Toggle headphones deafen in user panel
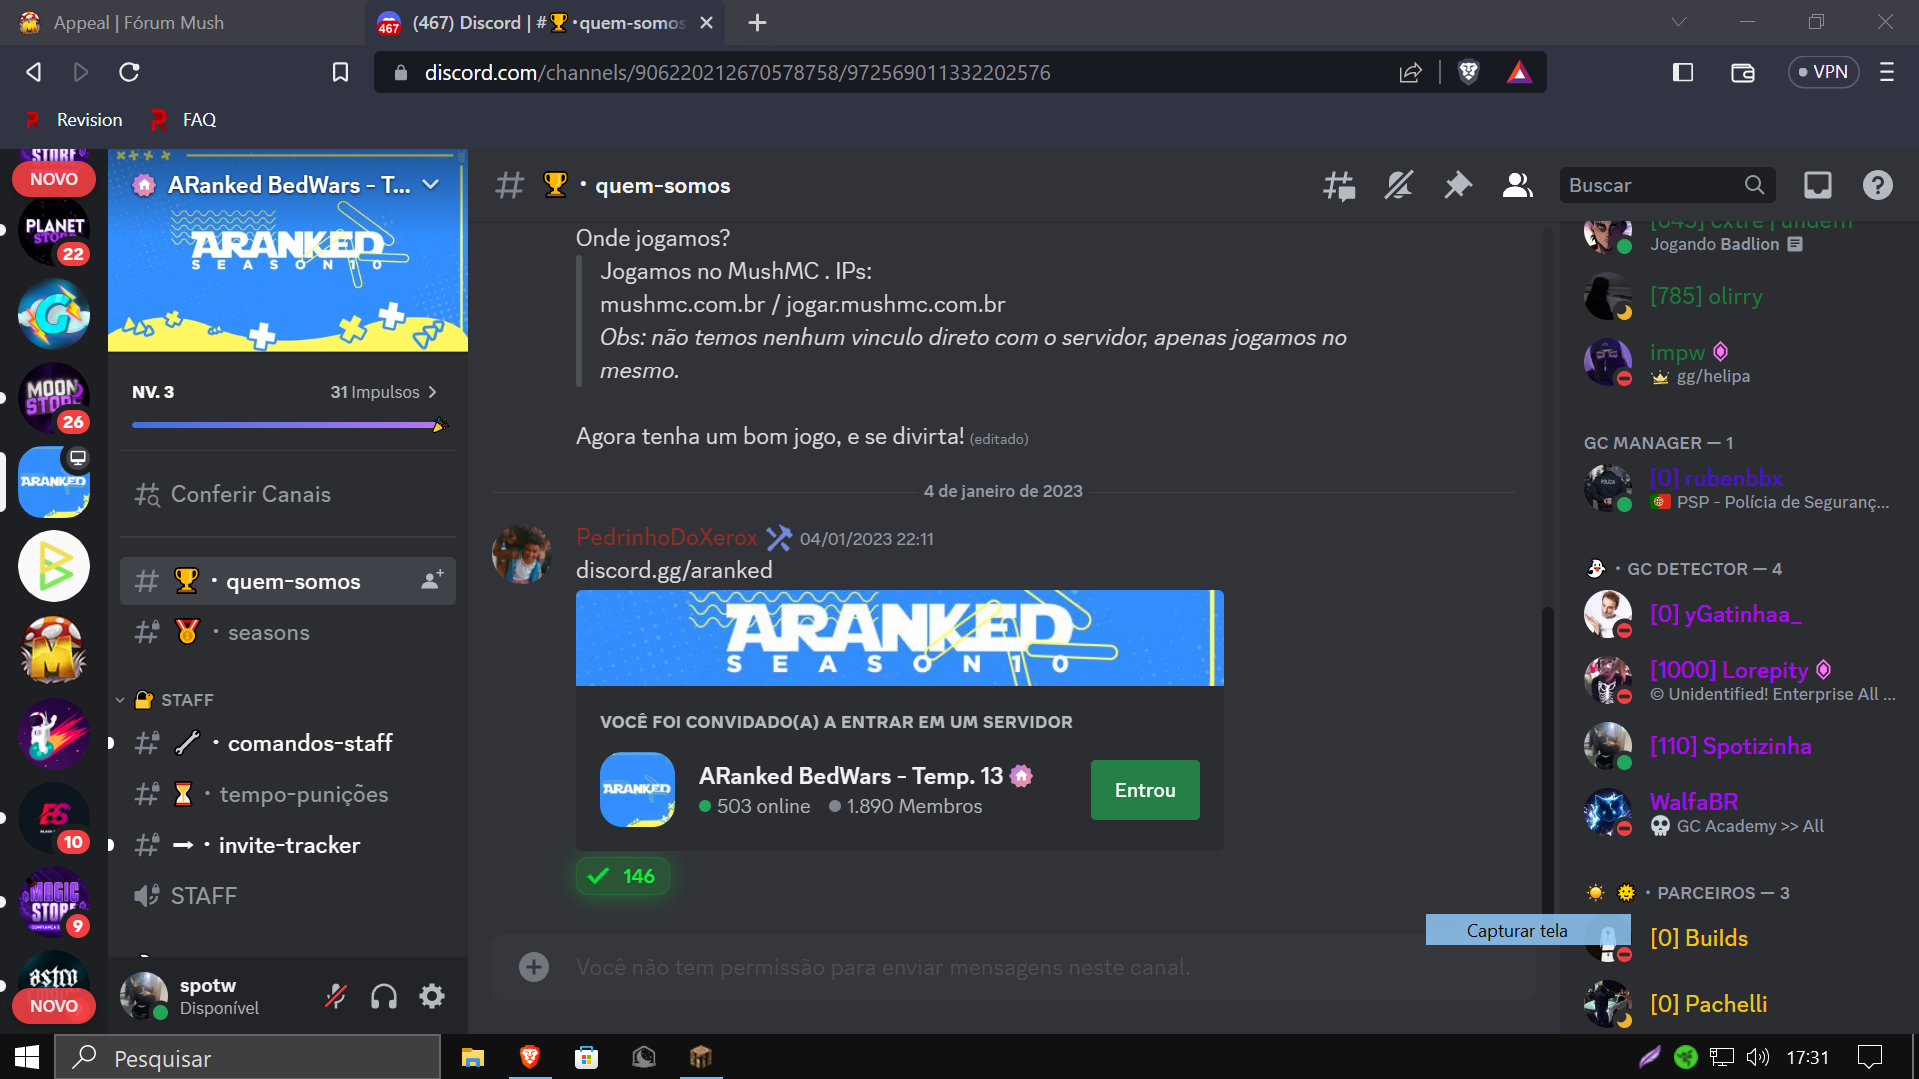Screen dimensions: 1919x1079 [384, 996]
